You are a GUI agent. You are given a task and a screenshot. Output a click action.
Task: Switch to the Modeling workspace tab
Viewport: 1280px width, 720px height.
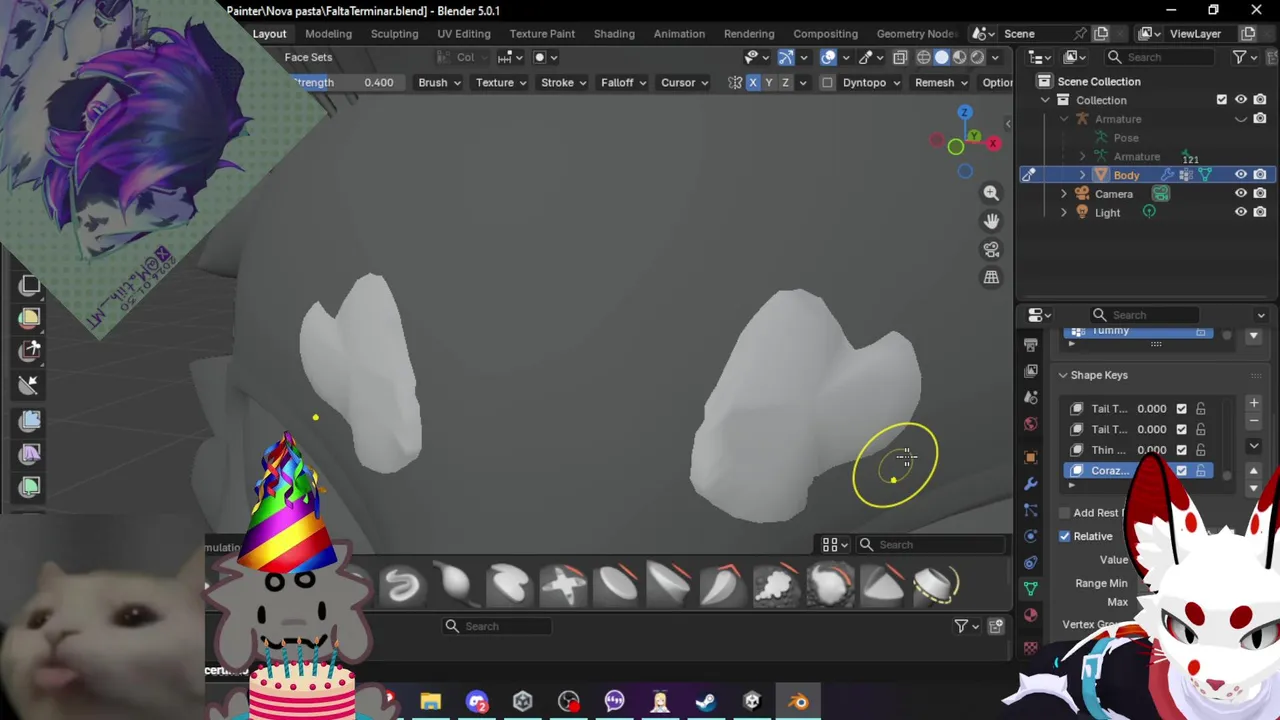click(x=328, y=33)
